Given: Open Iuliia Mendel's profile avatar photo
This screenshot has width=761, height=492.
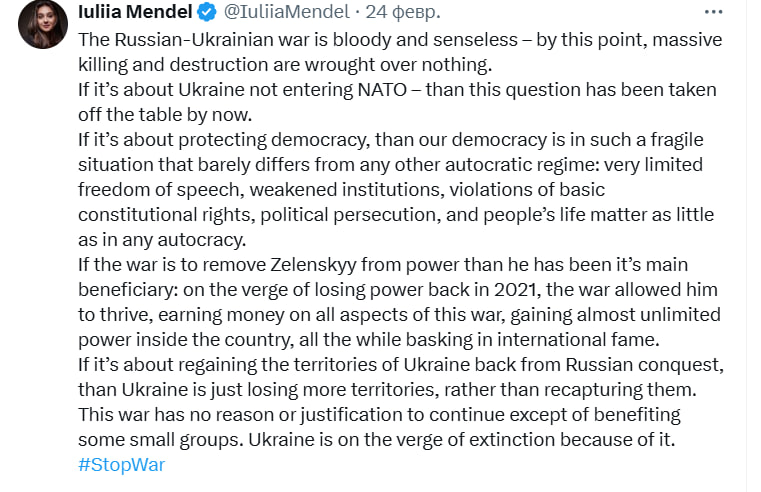Looking at the screenshot, I should click(43, 23).
